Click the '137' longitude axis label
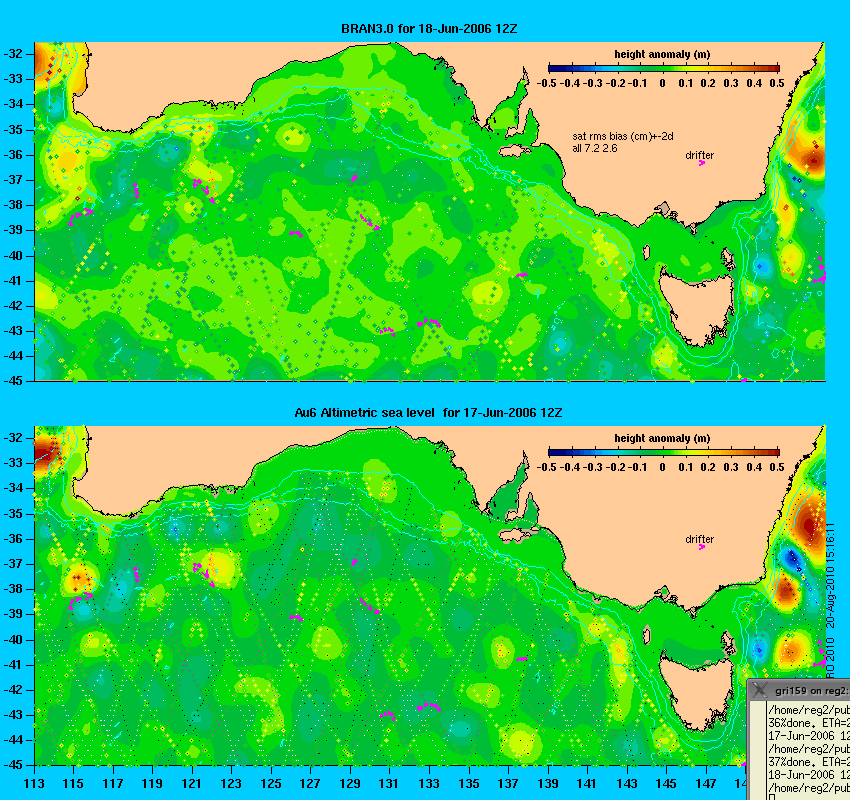The image size is (850, 800). pyautogui.click(x=508, y=783)
